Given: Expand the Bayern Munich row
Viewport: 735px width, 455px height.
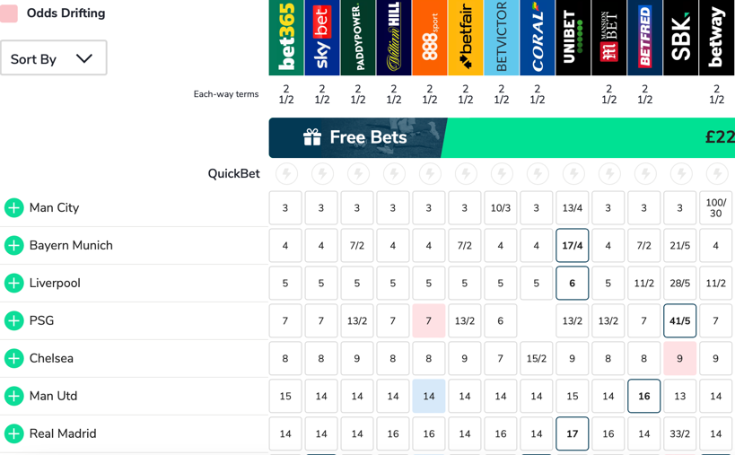Looking at the screenshot, I should [x=14, y=246].
